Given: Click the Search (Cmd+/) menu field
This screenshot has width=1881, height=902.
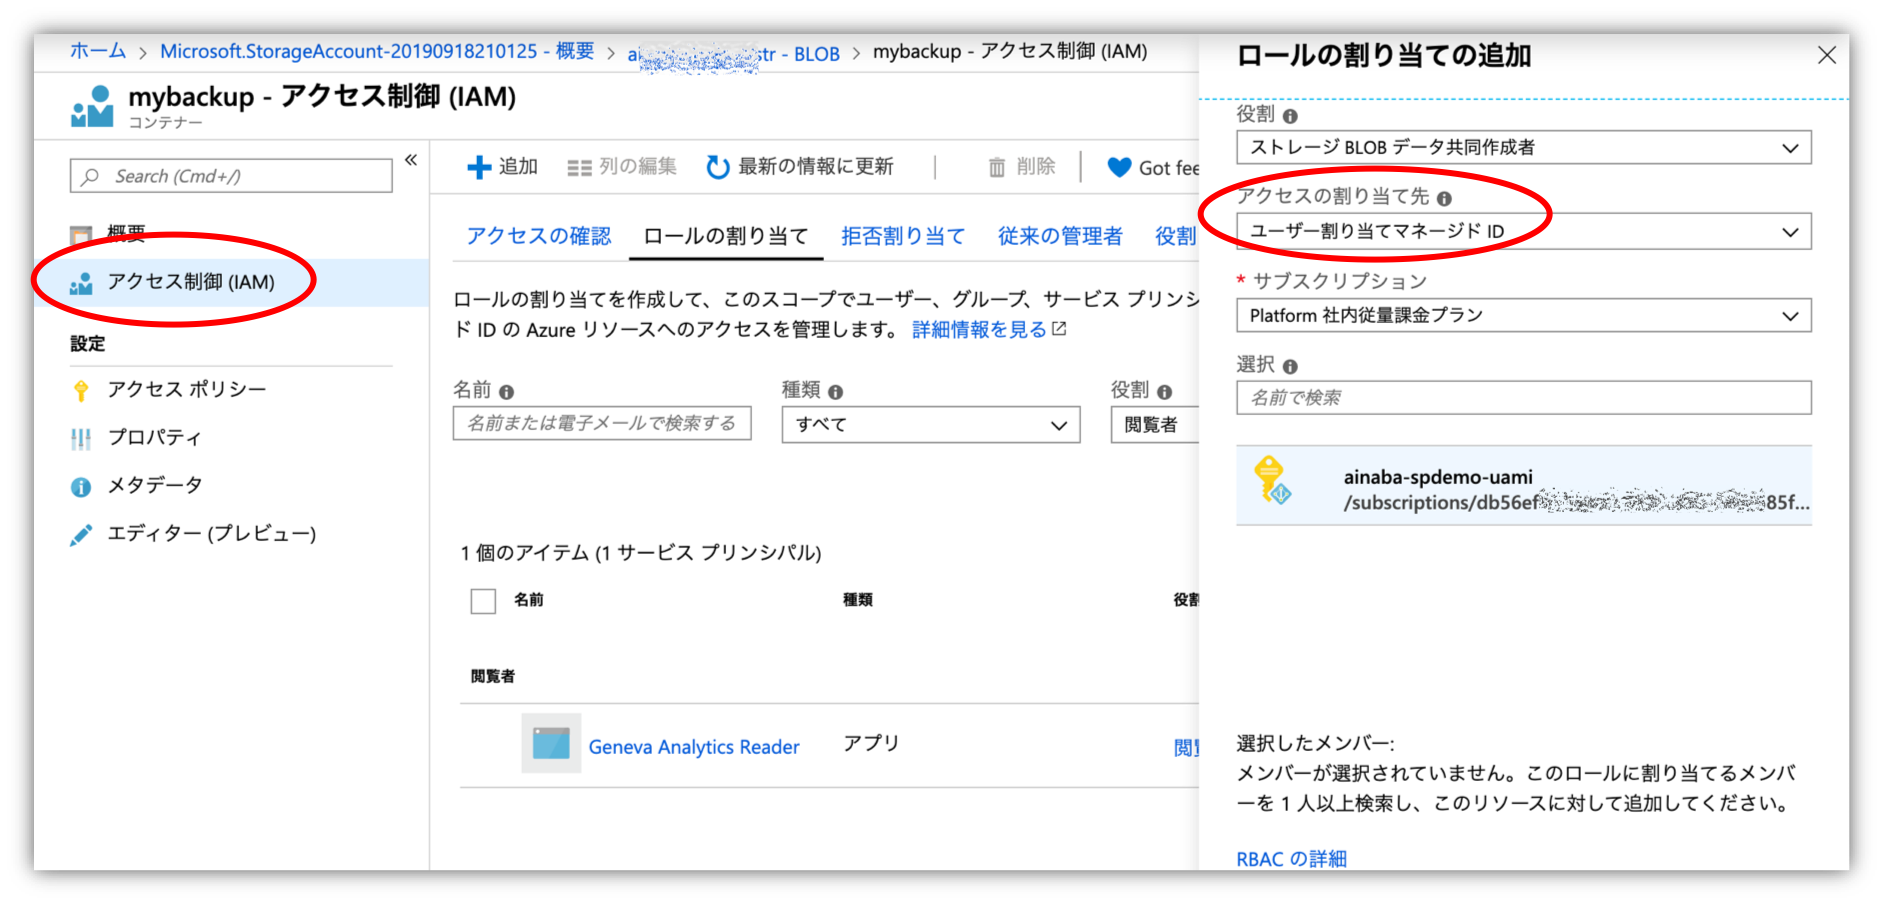Looking at the screenshot, I should 231,176.
